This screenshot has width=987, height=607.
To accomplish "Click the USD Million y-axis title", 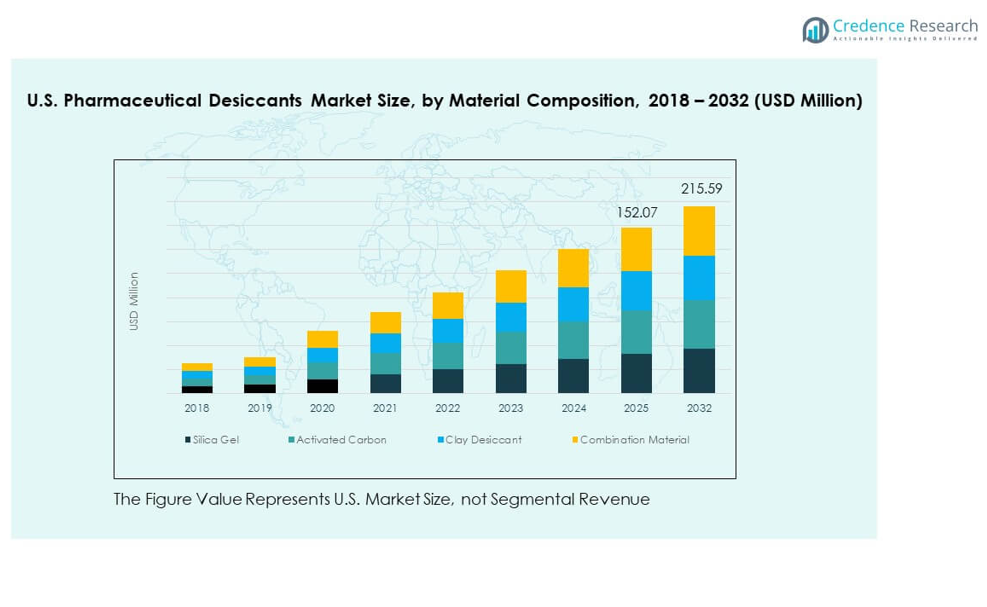I will (x=134, y=301).
